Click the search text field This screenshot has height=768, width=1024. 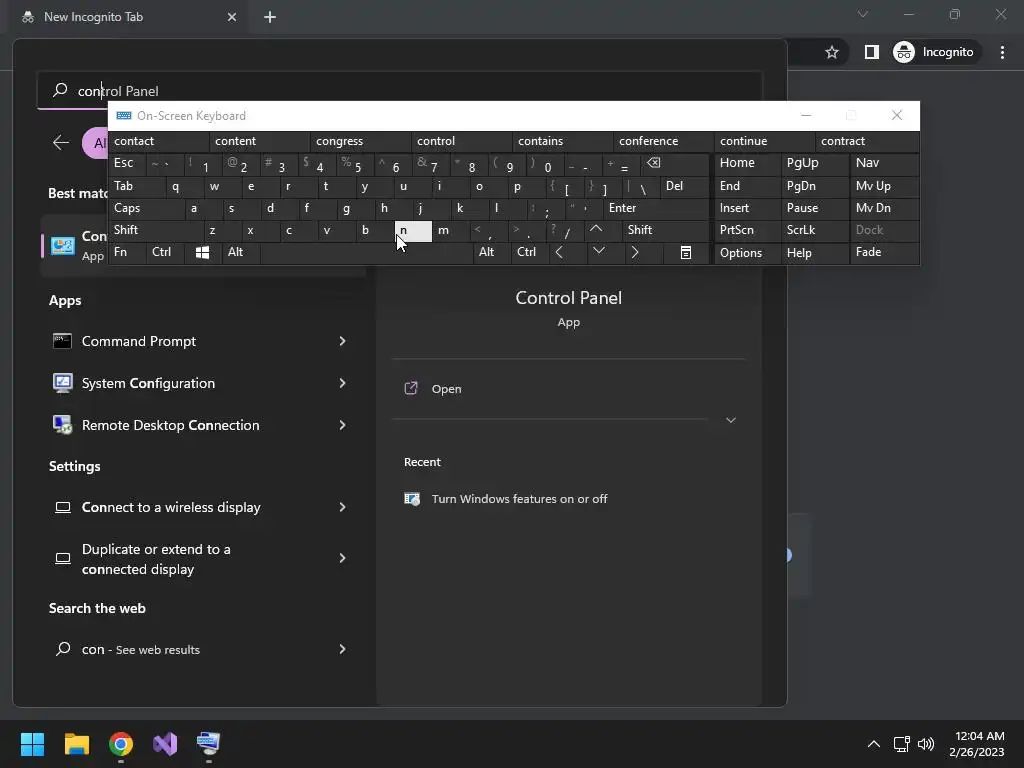click(x=400, y=90)
